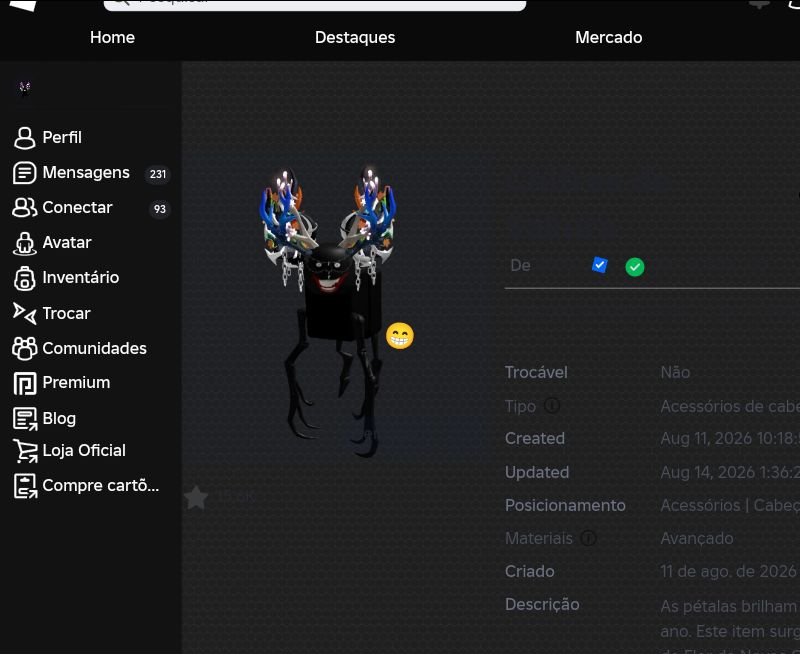Open Perfil from the sidebar

[x=47, y=138]
